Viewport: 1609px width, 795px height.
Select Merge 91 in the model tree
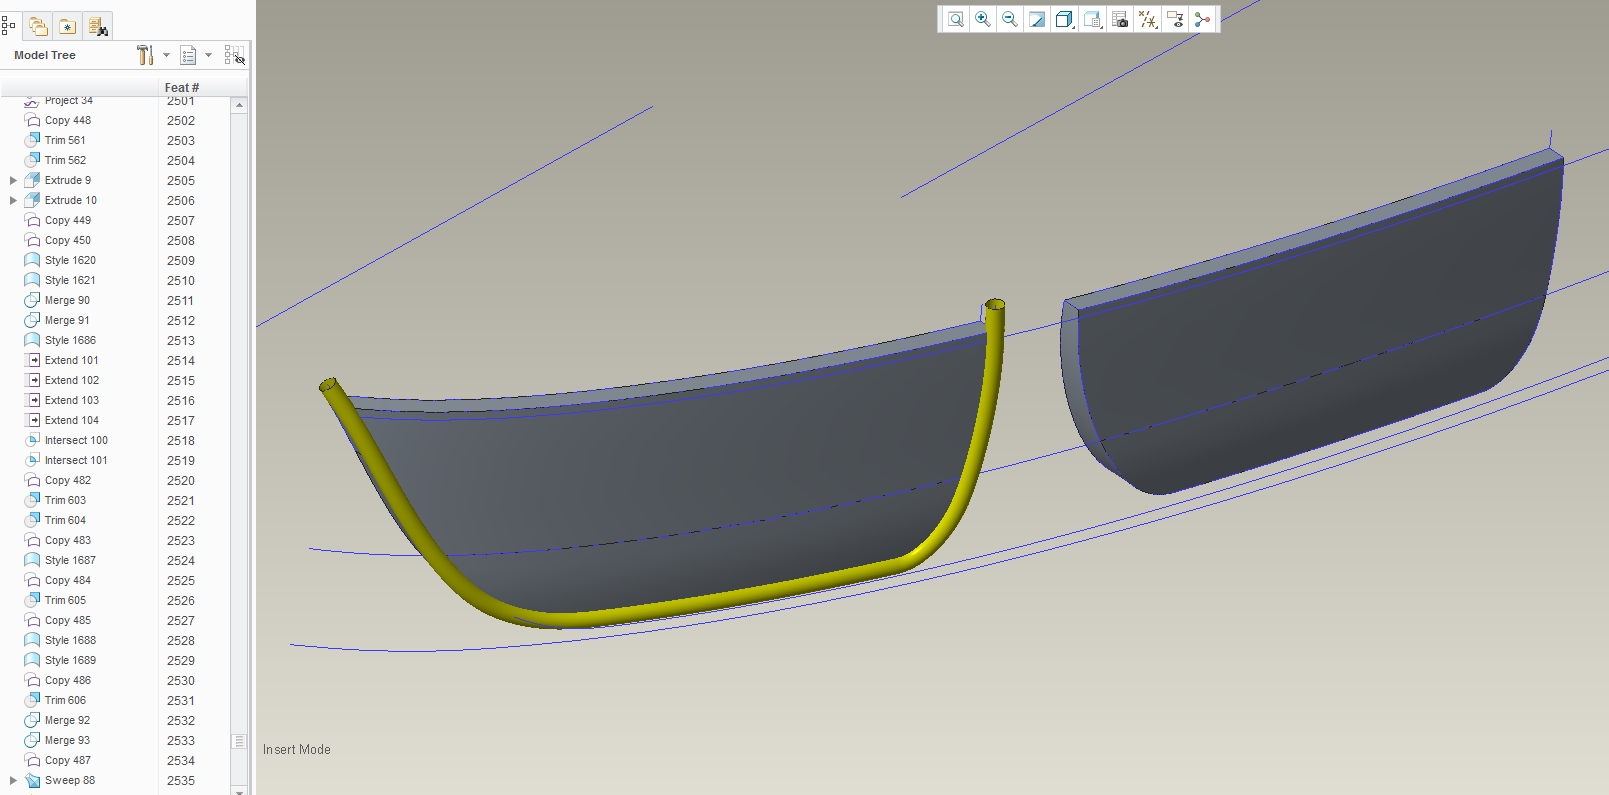tap(67, 320)
